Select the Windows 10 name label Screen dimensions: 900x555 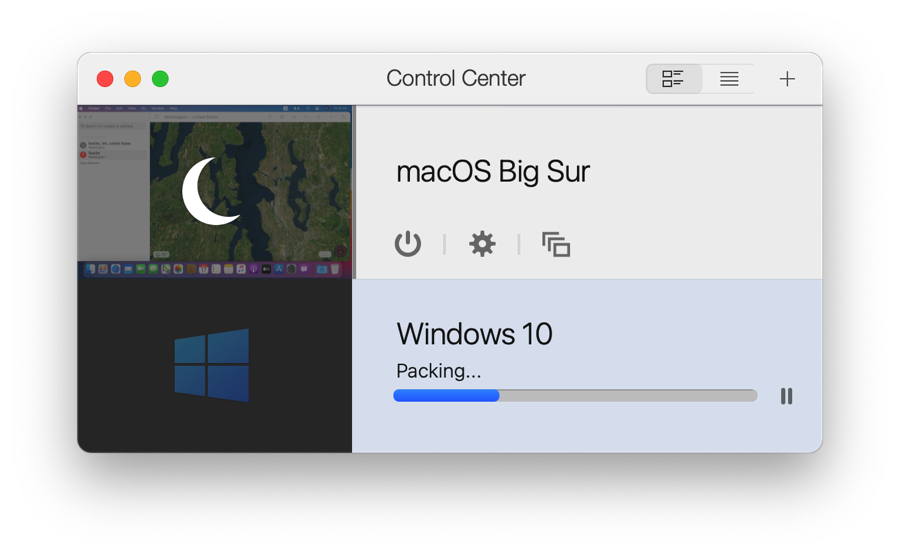coord(474,333)
